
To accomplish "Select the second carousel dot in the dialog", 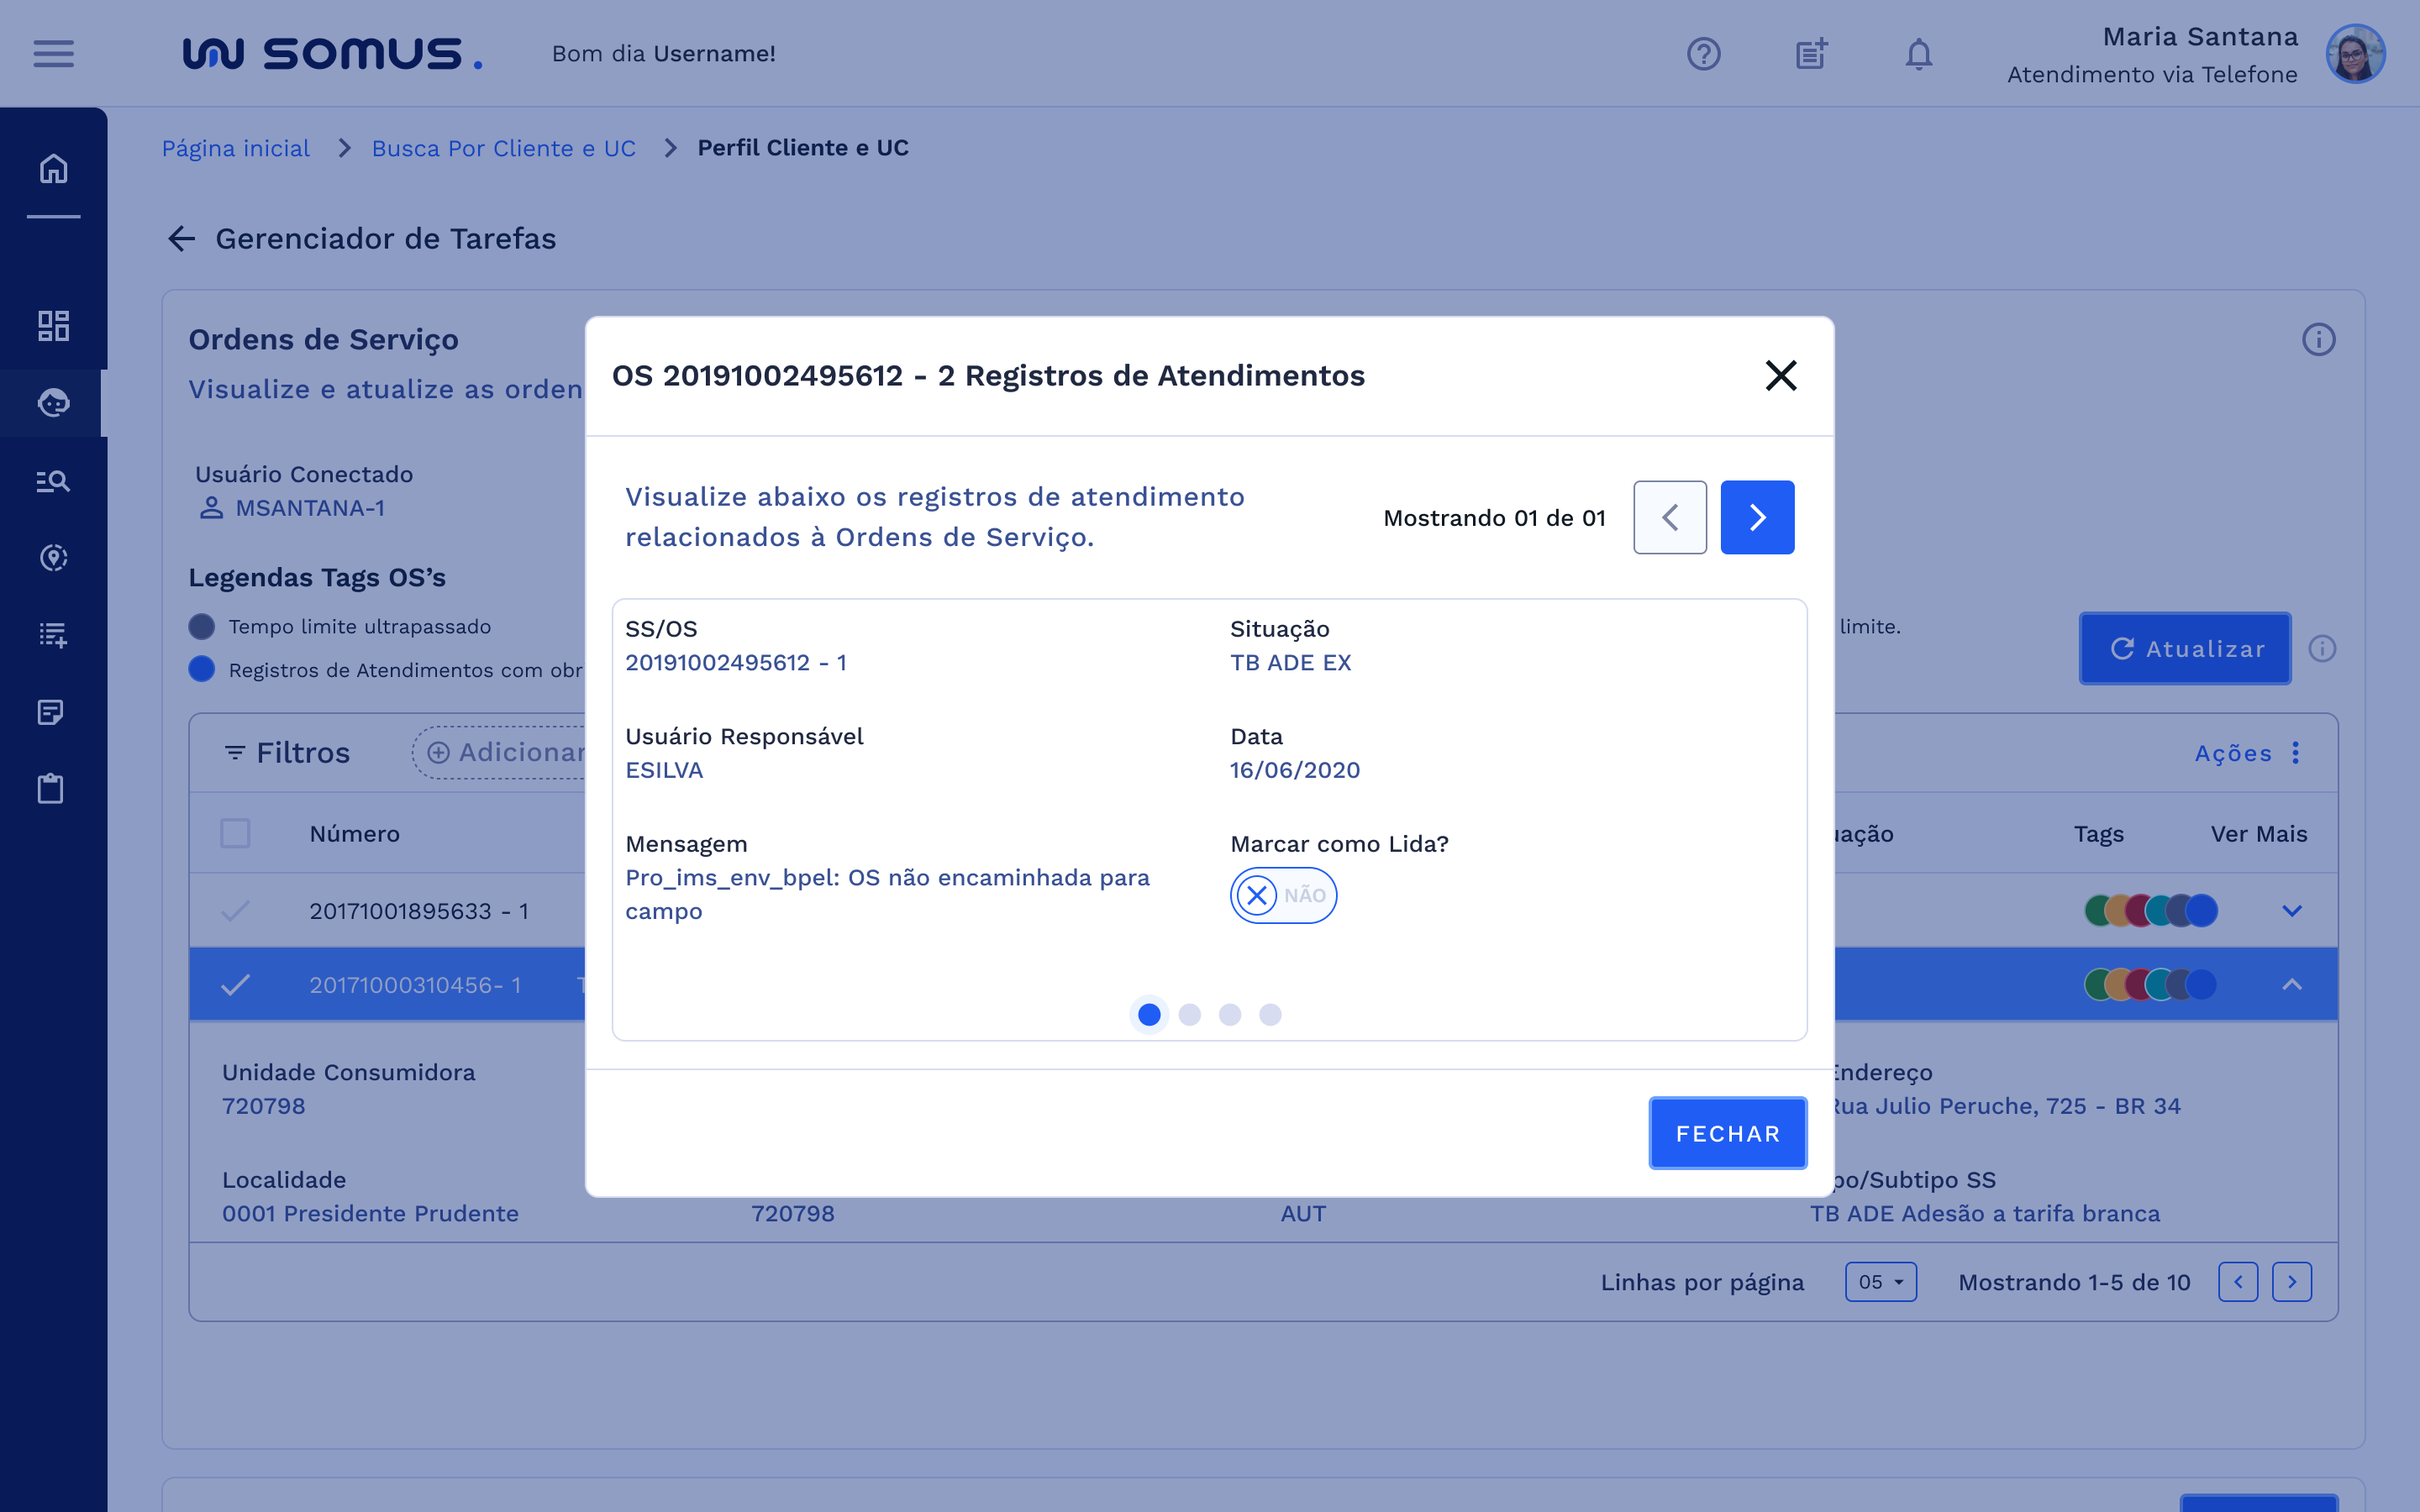I will [1190, 1014].
